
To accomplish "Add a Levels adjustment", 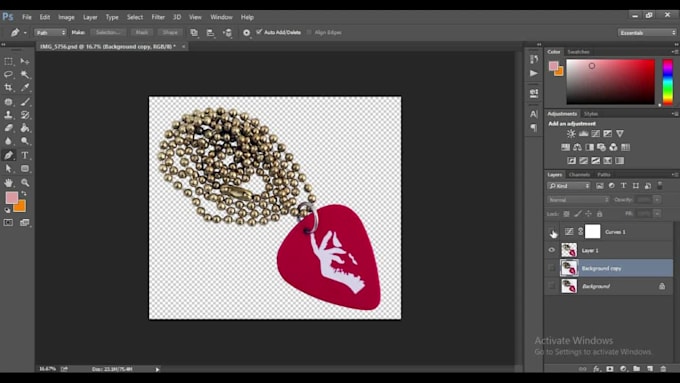I will [583, 134].
